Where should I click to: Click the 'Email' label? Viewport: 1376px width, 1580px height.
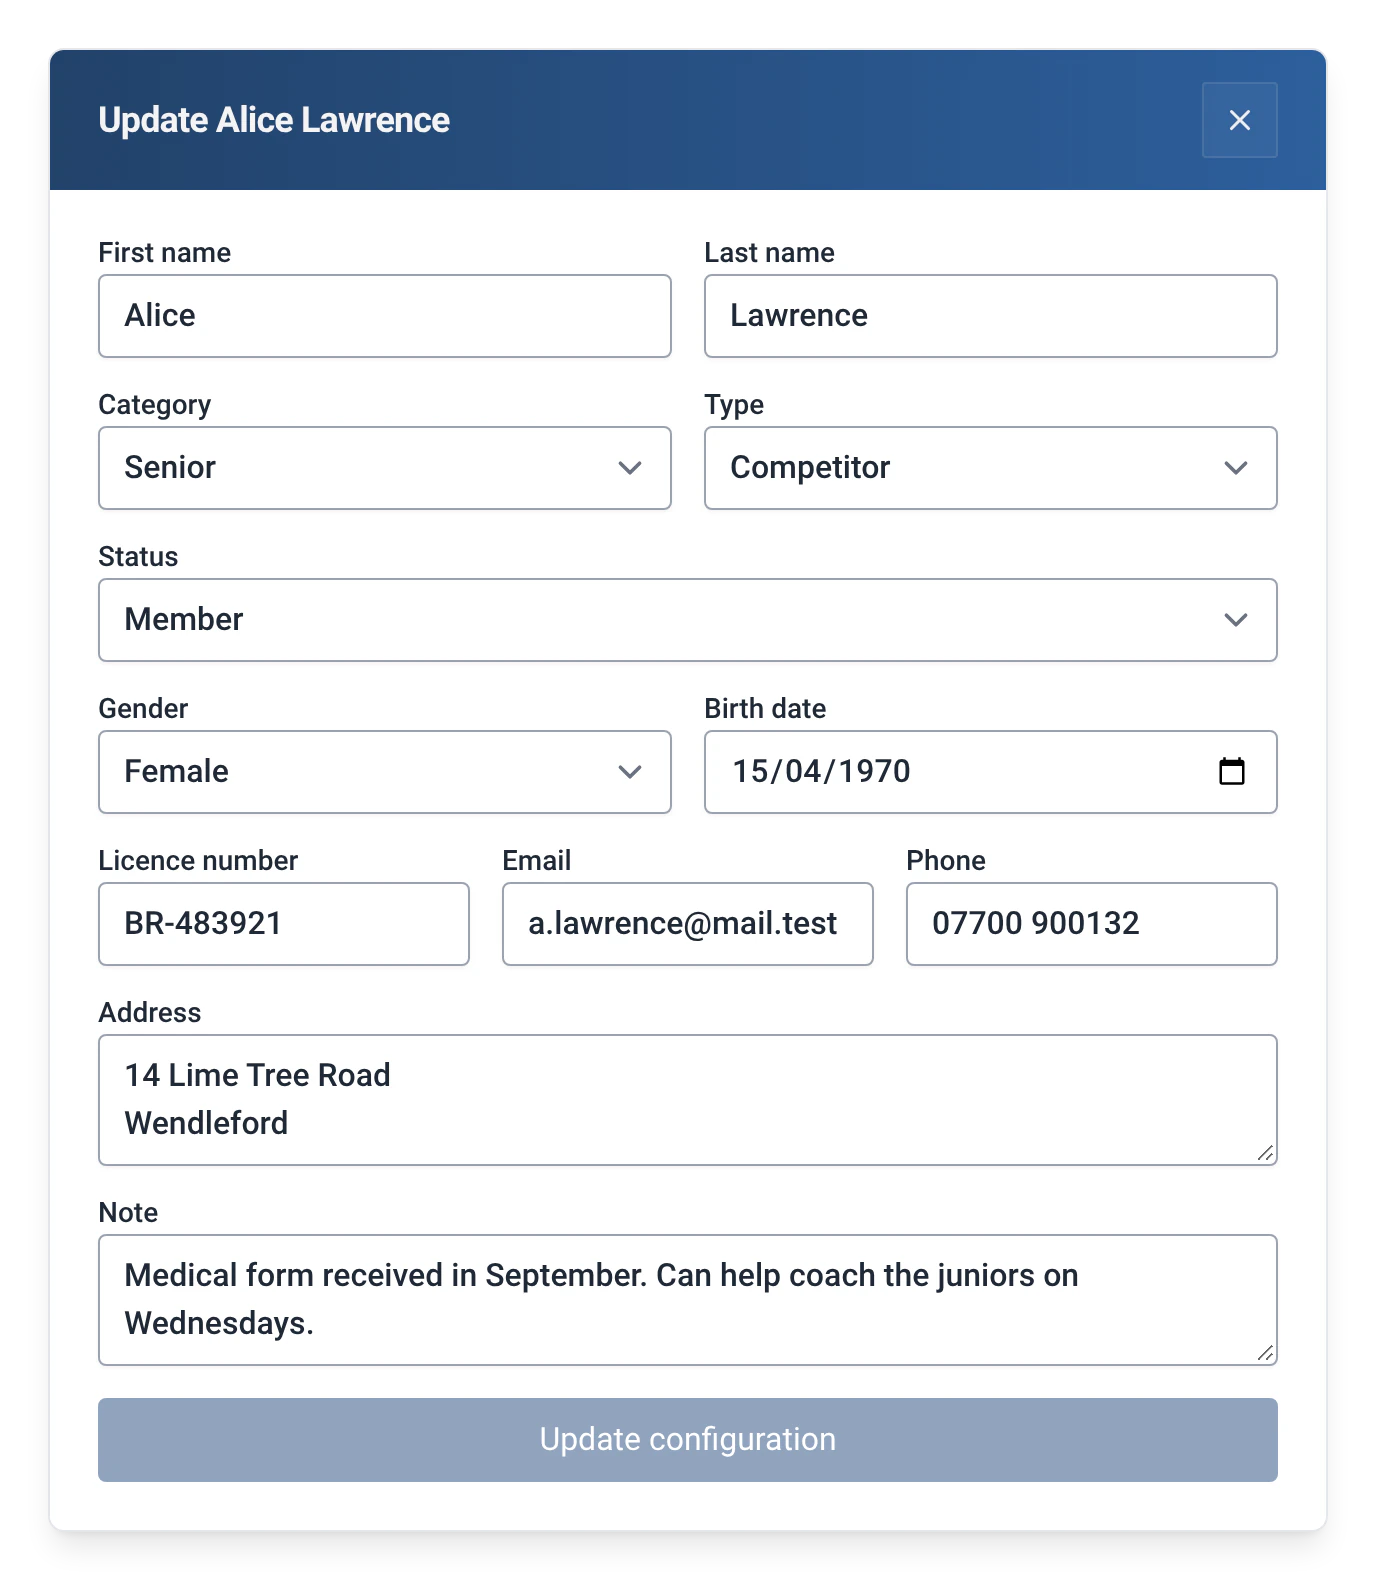(x=537, y=860)
